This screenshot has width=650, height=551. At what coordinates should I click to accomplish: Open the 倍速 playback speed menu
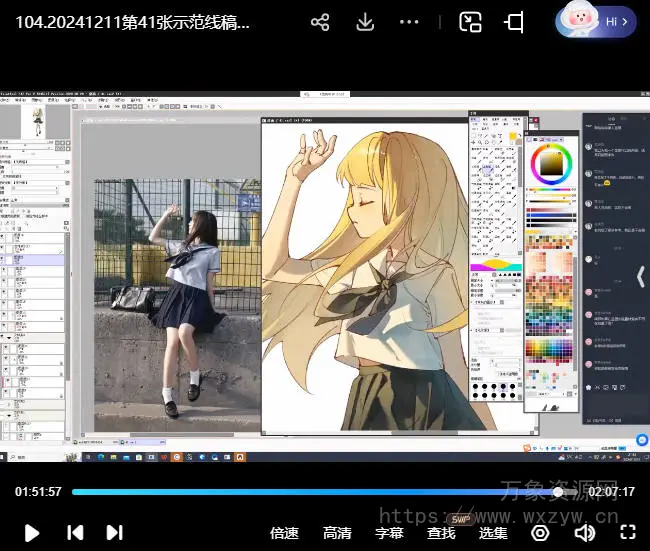pos(285,533)
